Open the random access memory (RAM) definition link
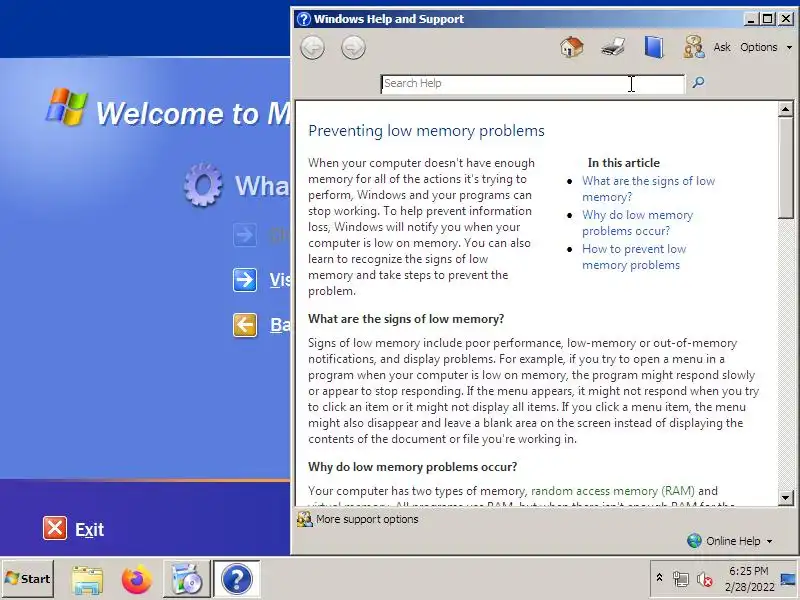This screenshot has width=800, height=600. [613, 491]
